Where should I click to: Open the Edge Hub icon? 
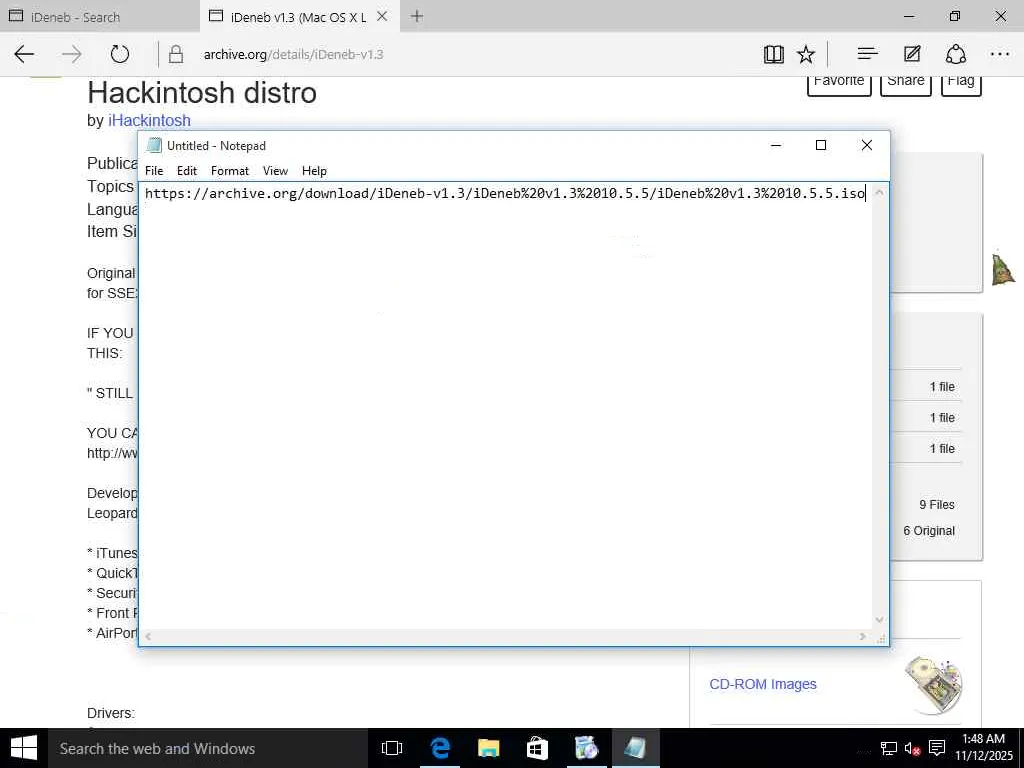[x=867, y=54]
